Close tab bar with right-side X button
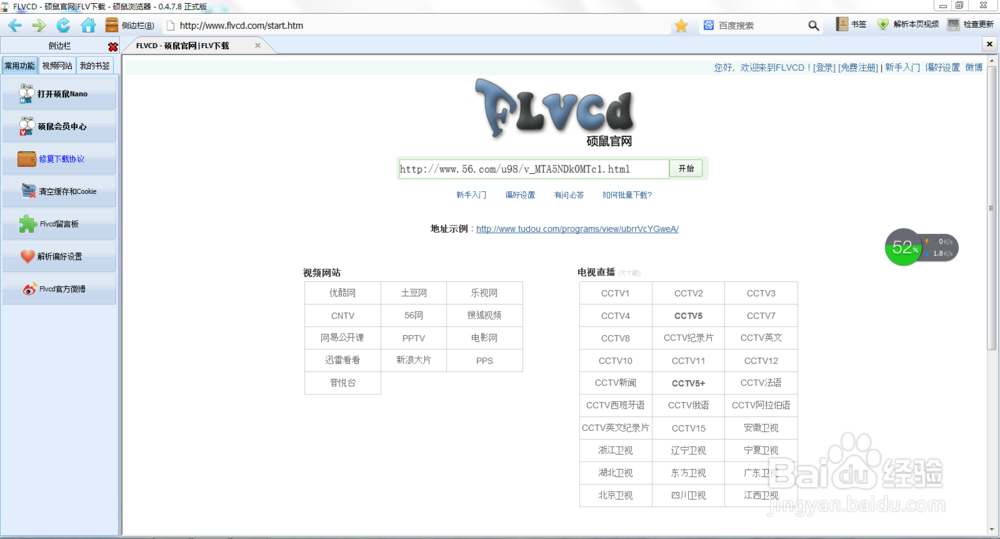Viewport: 1000px width, 539px height. (989, 44)
